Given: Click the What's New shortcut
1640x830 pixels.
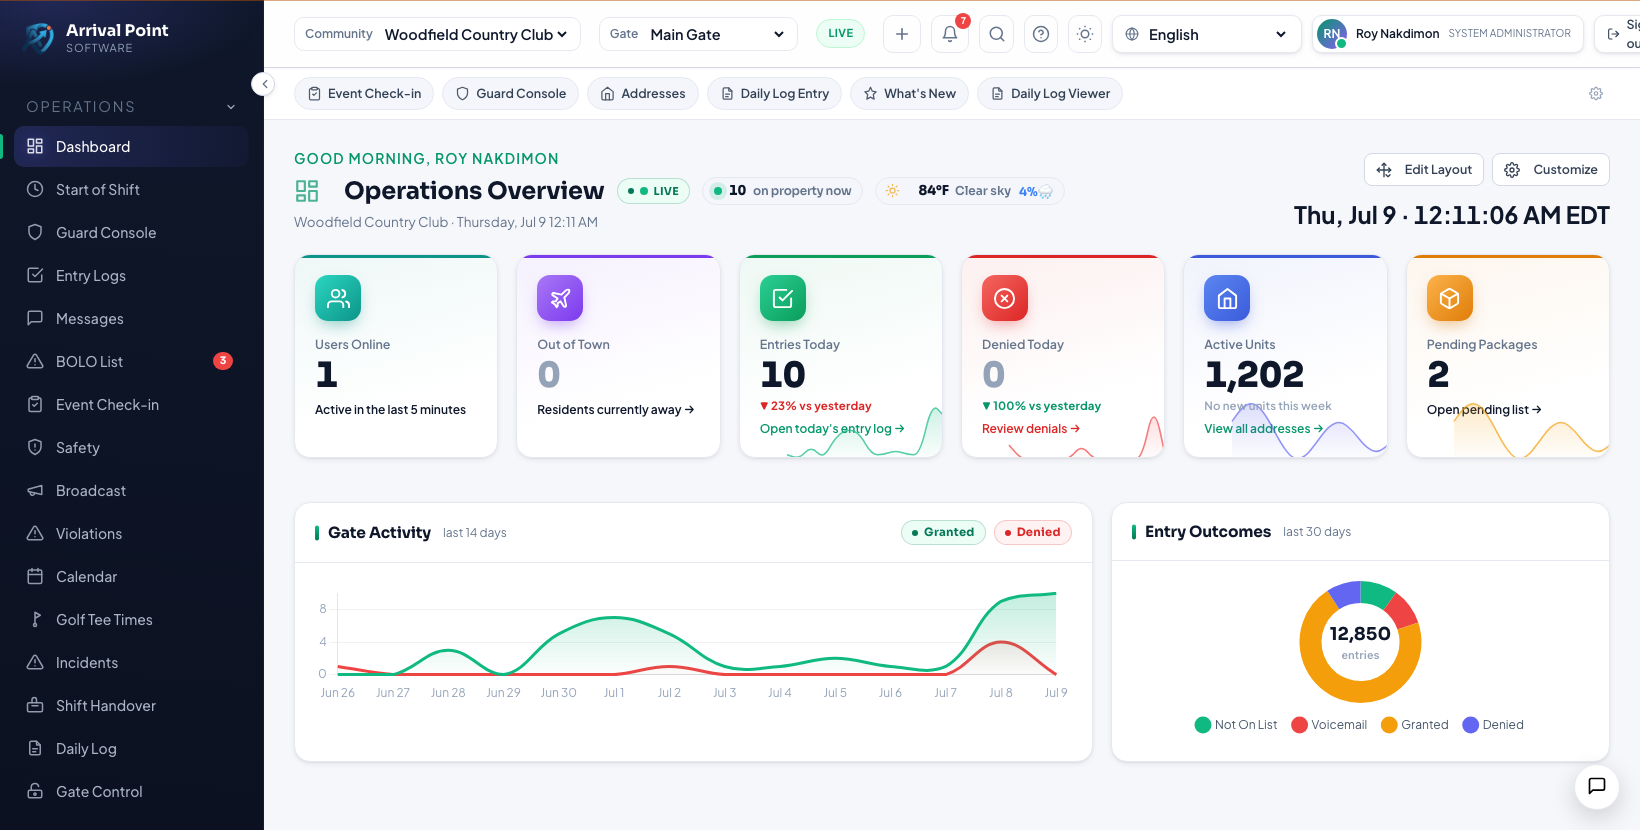Looking at the screenshot, I should click(x=909, y=94).
